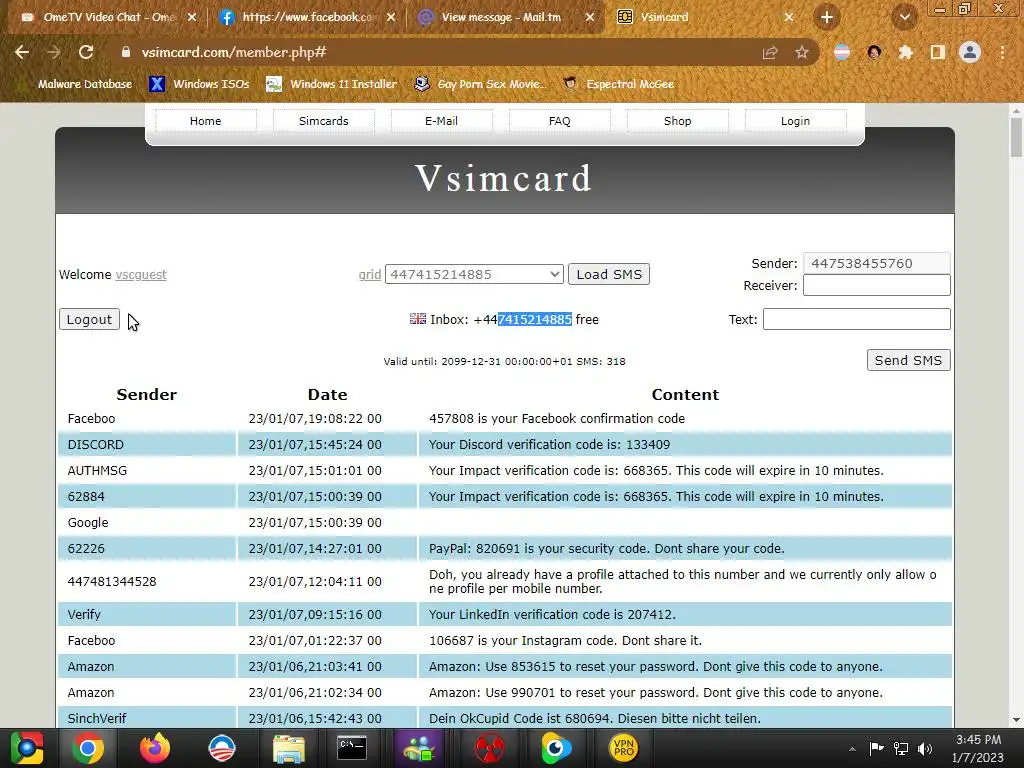
Task: Close the View message Mail.tm tab
Action: coord(590,18)
